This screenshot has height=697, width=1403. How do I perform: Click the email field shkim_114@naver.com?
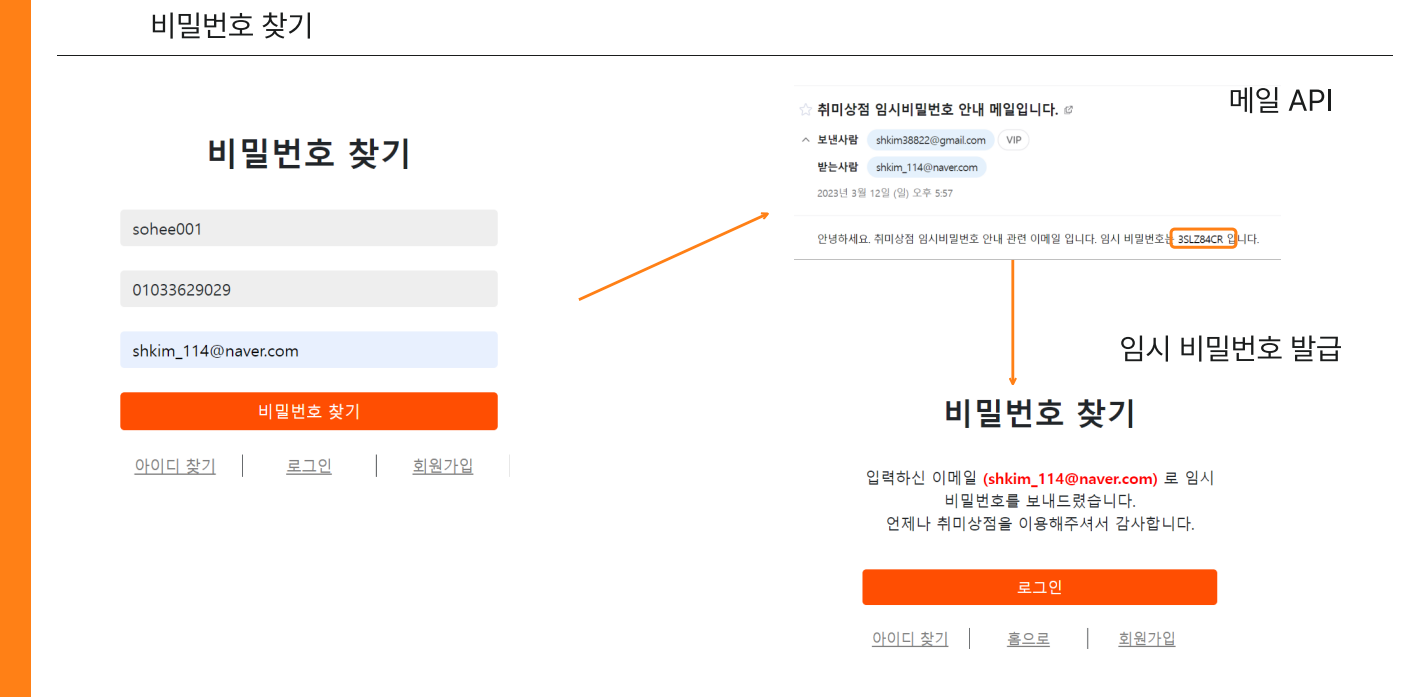click(308, 350)
